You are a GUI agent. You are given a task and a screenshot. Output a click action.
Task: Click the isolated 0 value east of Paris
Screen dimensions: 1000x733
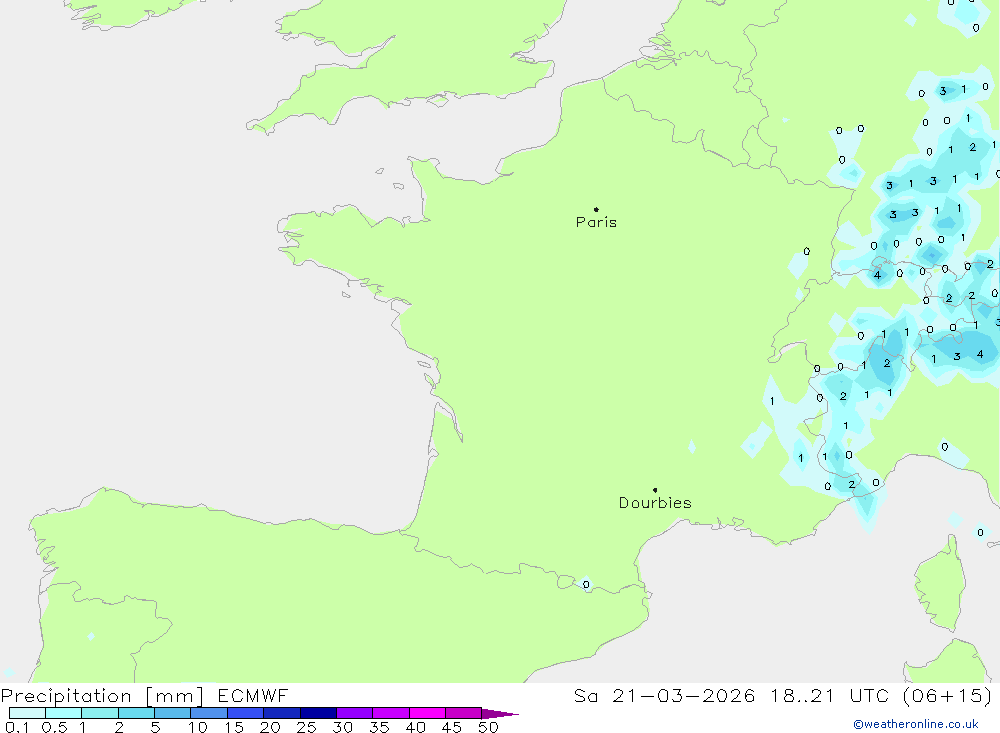tap(807, 252)
